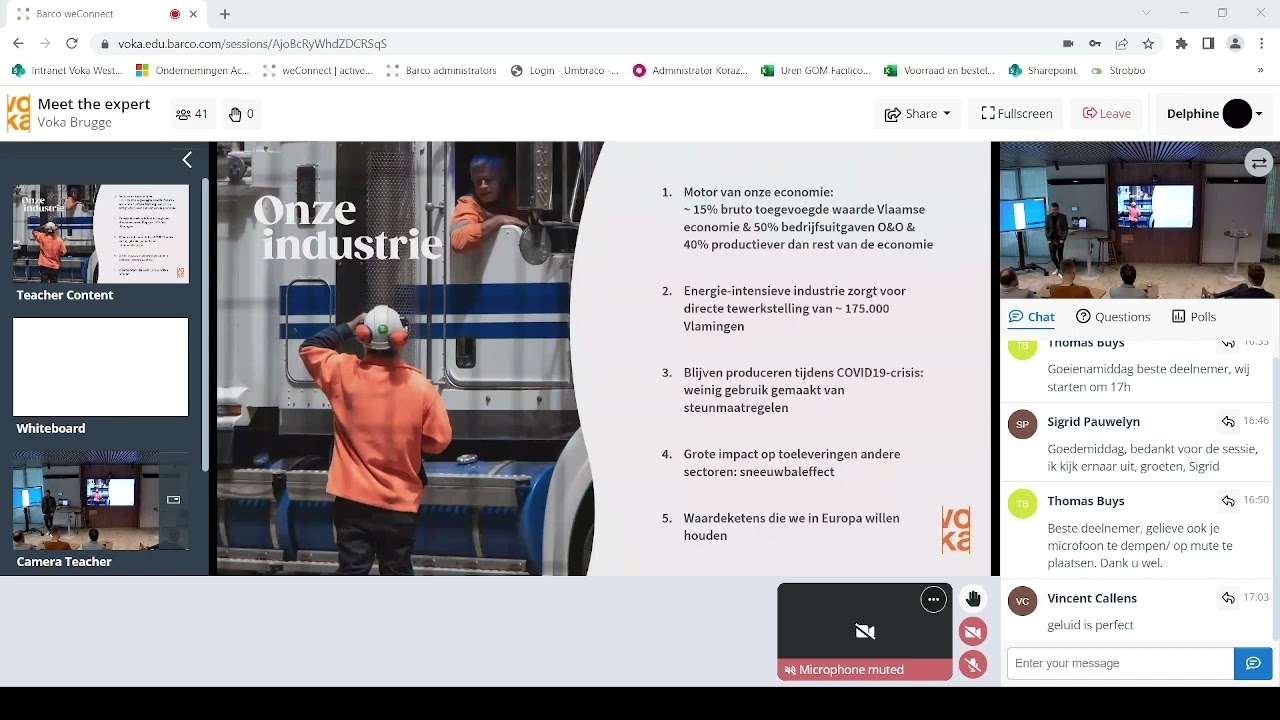The width and height of the screenshot is (1280, 720).
Task: Click the shared Onze industrie slide
Action: [x=604, y=359]
